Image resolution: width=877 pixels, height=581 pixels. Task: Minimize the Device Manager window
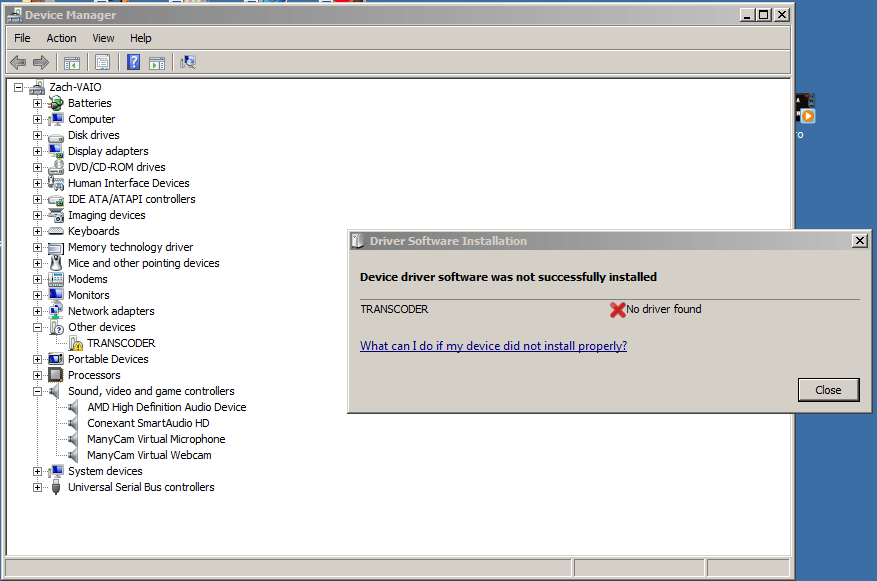(748, 15)
